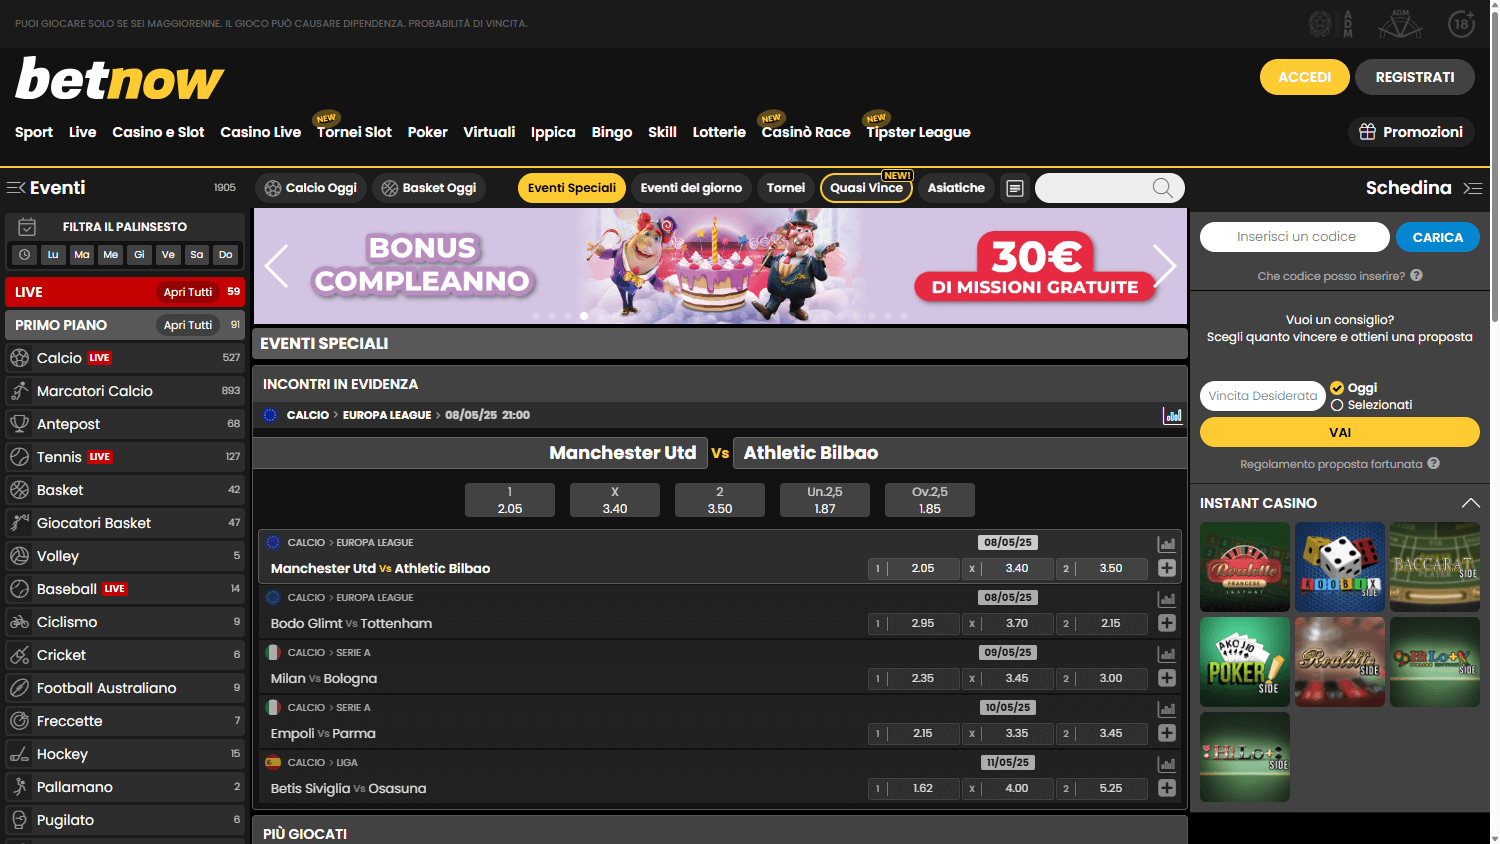Click the 18+ icon in top bar
This screenshot has height=844, width=1500.
click(1461, 24)
